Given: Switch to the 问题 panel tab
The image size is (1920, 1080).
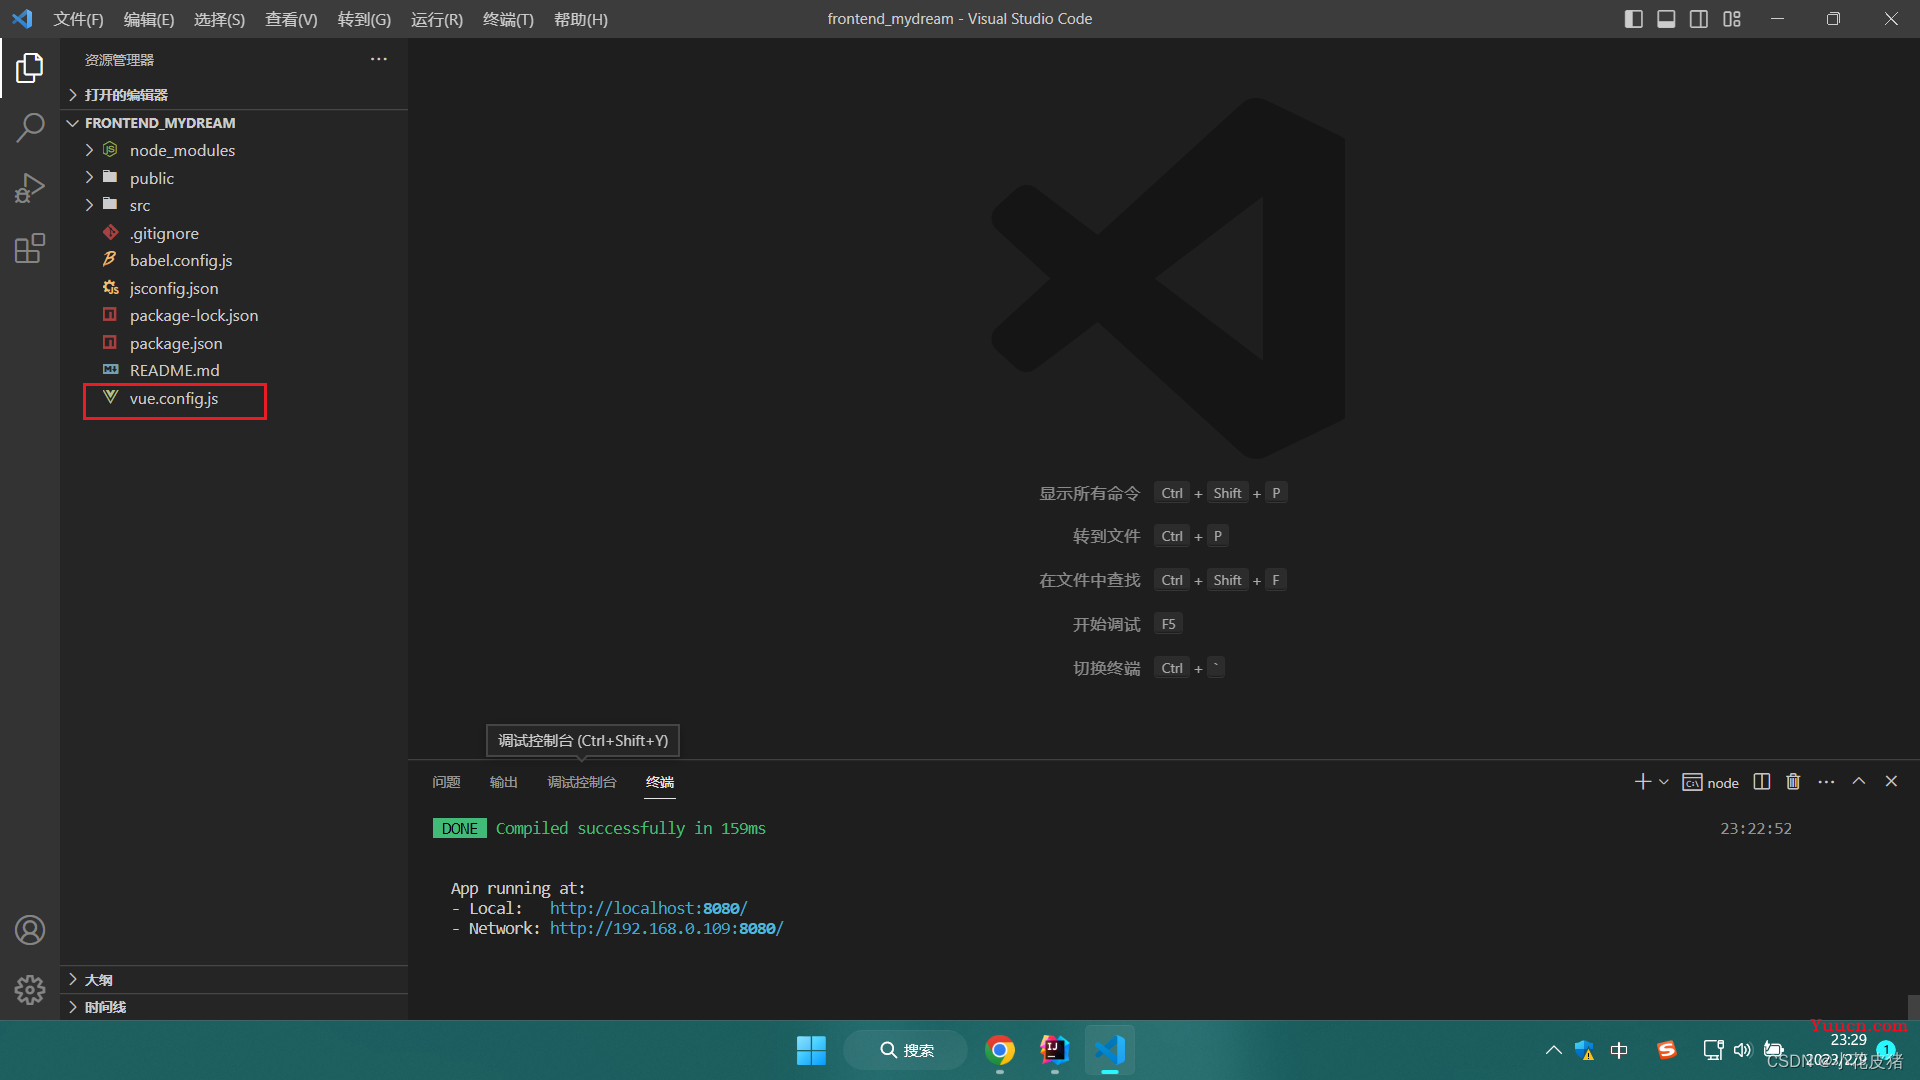Looking at the screenshot, I should (x=446, y=782).
